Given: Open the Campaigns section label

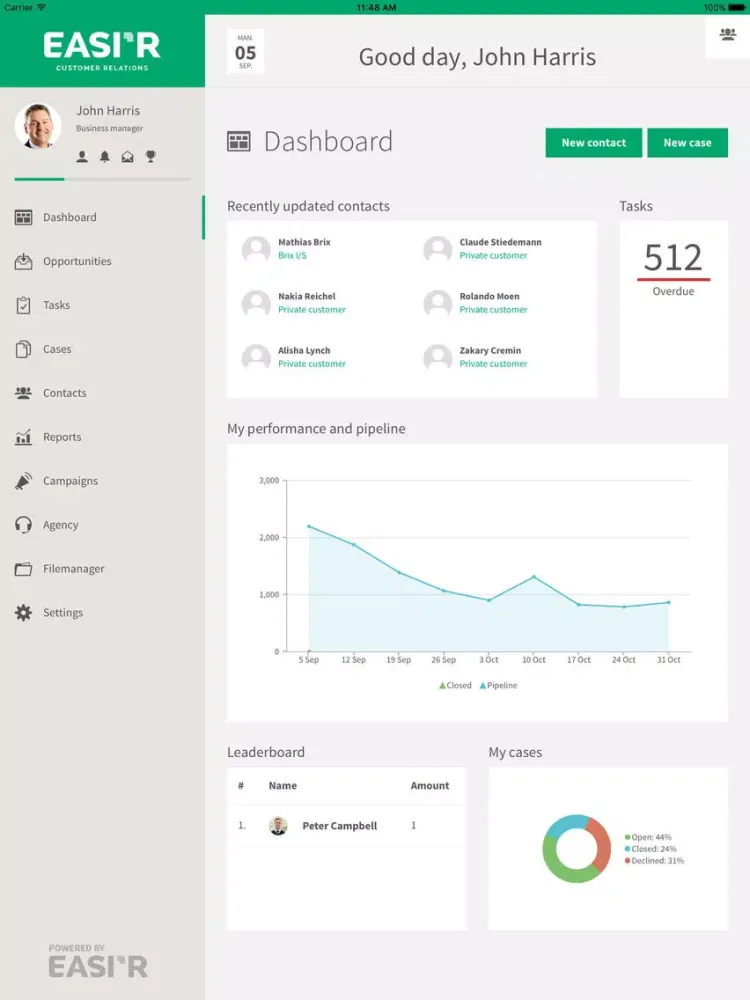Looking at the screenshot, I should (70, 482).
